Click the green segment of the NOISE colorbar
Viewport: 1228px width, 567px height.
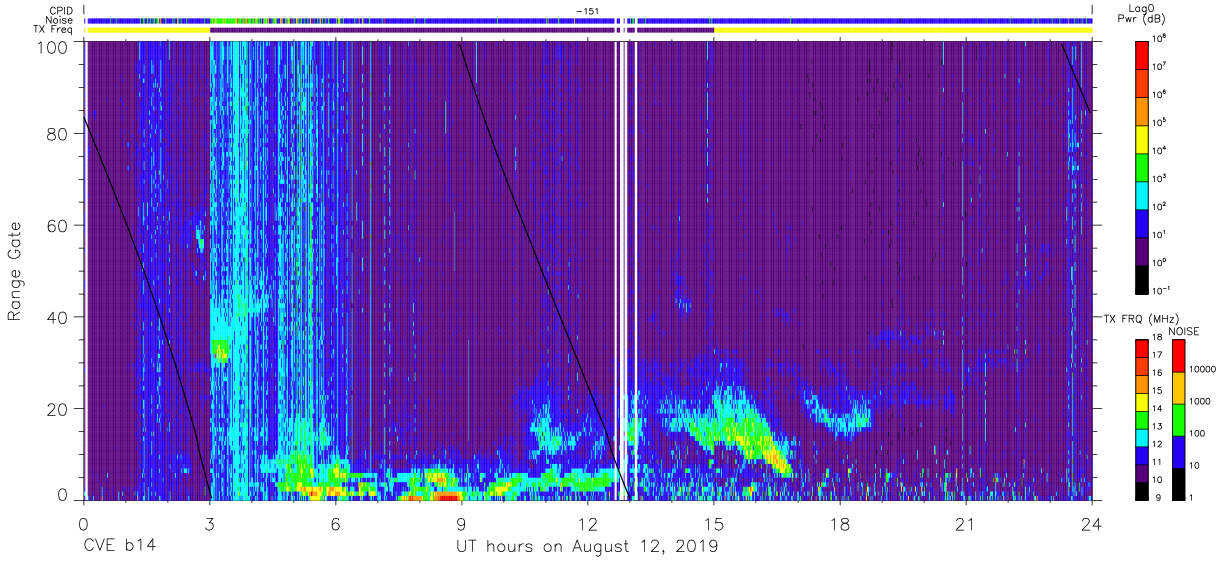(x=1178, y=419)
